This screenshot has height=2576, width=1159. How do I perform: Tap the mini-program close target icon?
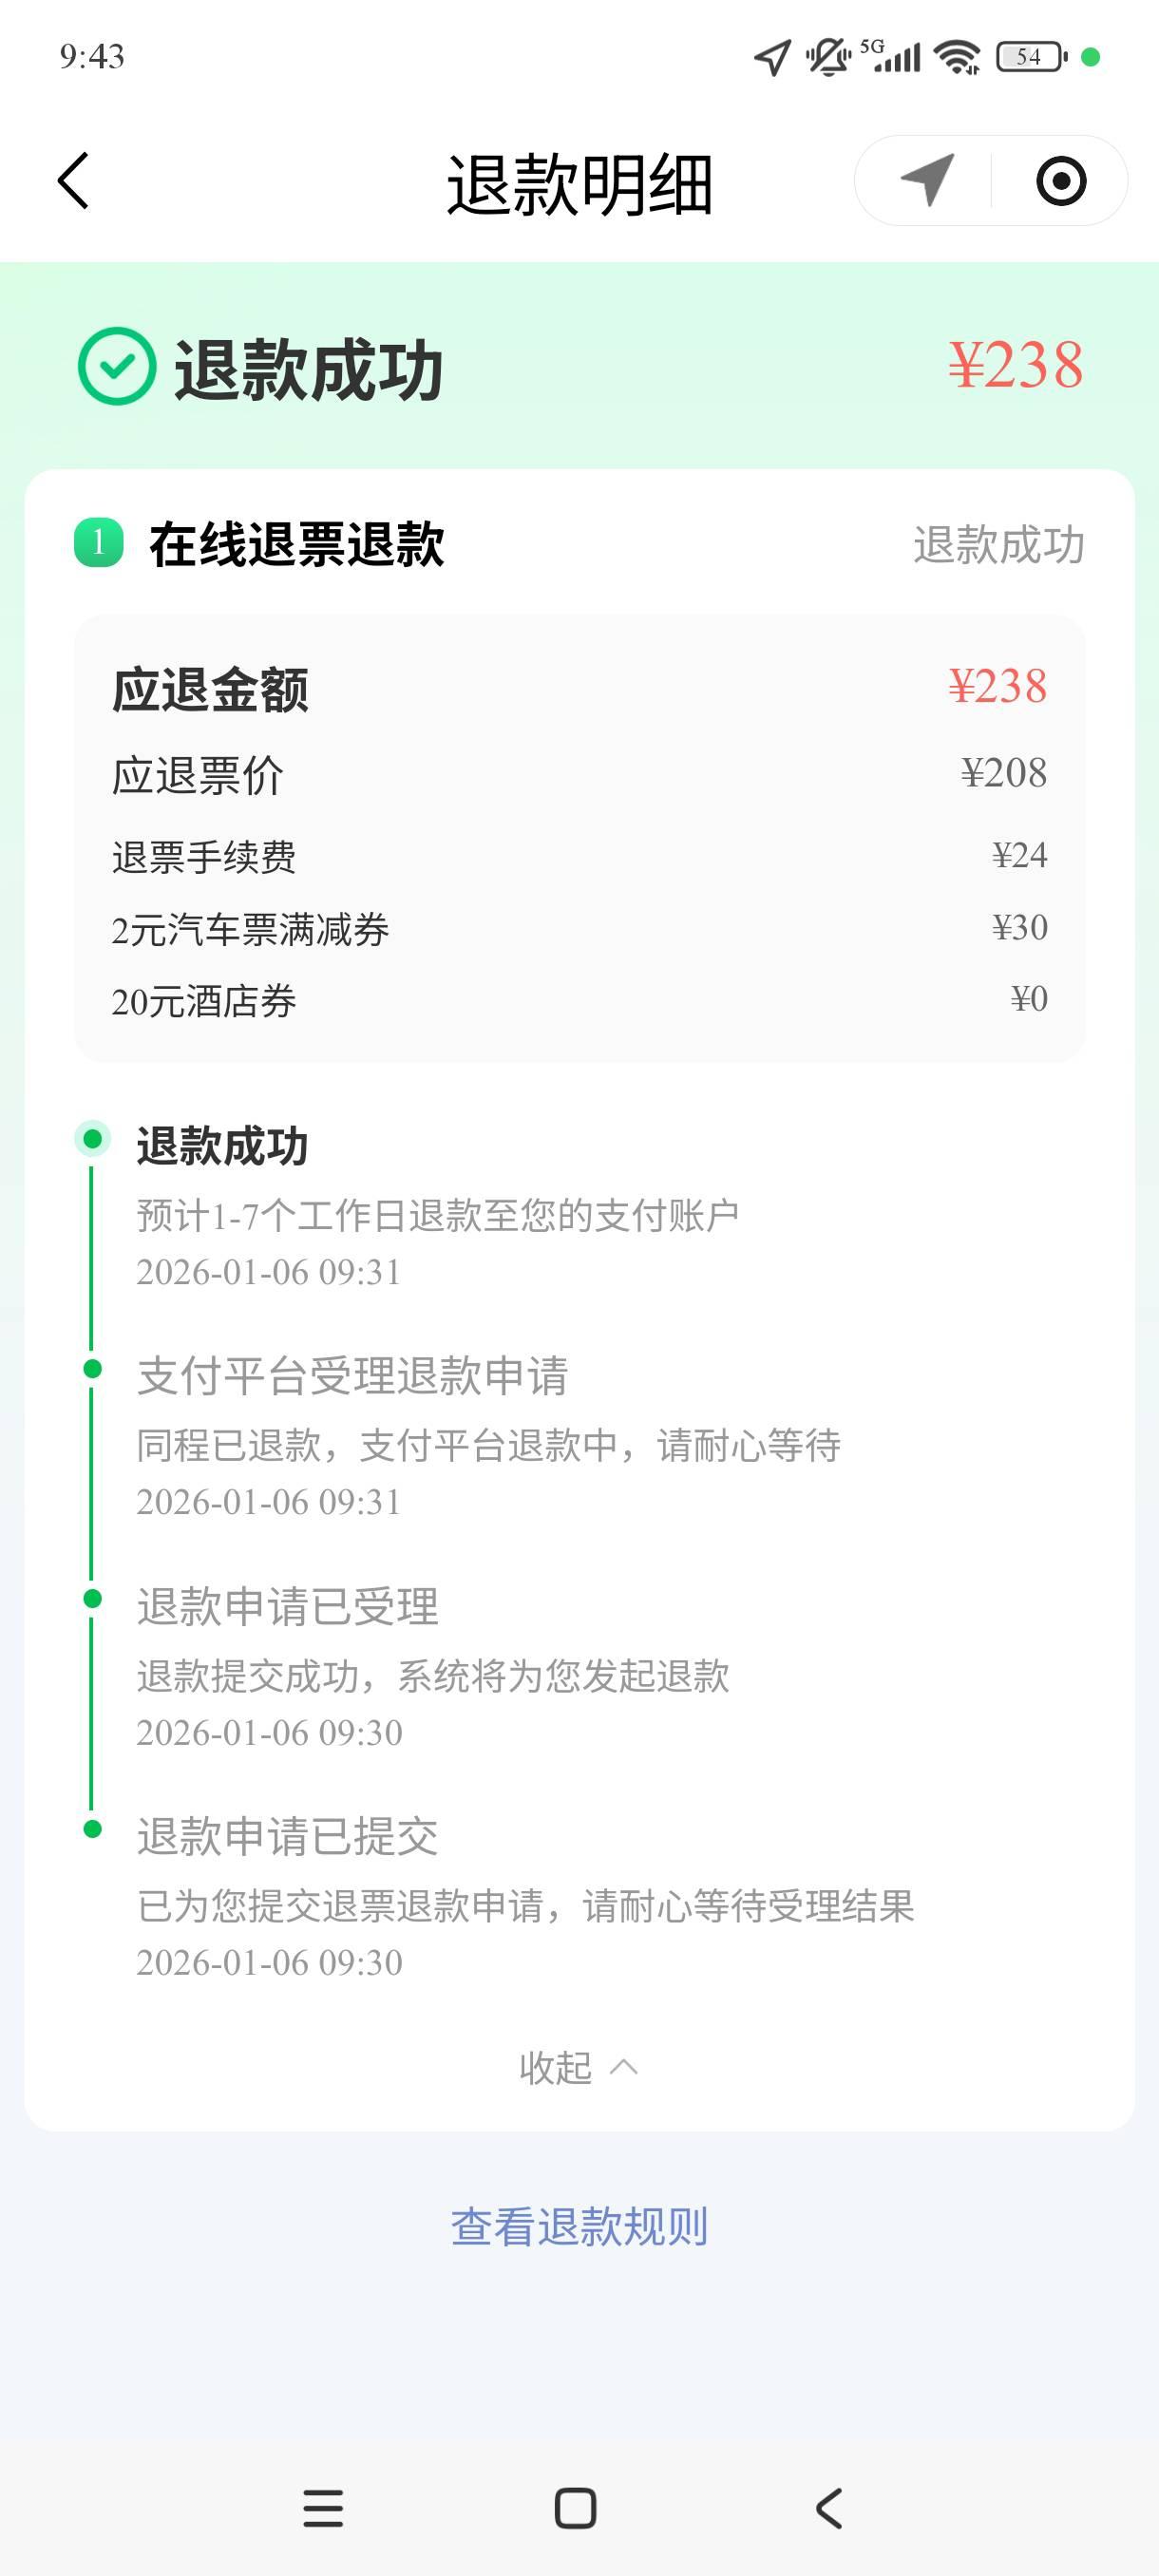click(1060, 181)
